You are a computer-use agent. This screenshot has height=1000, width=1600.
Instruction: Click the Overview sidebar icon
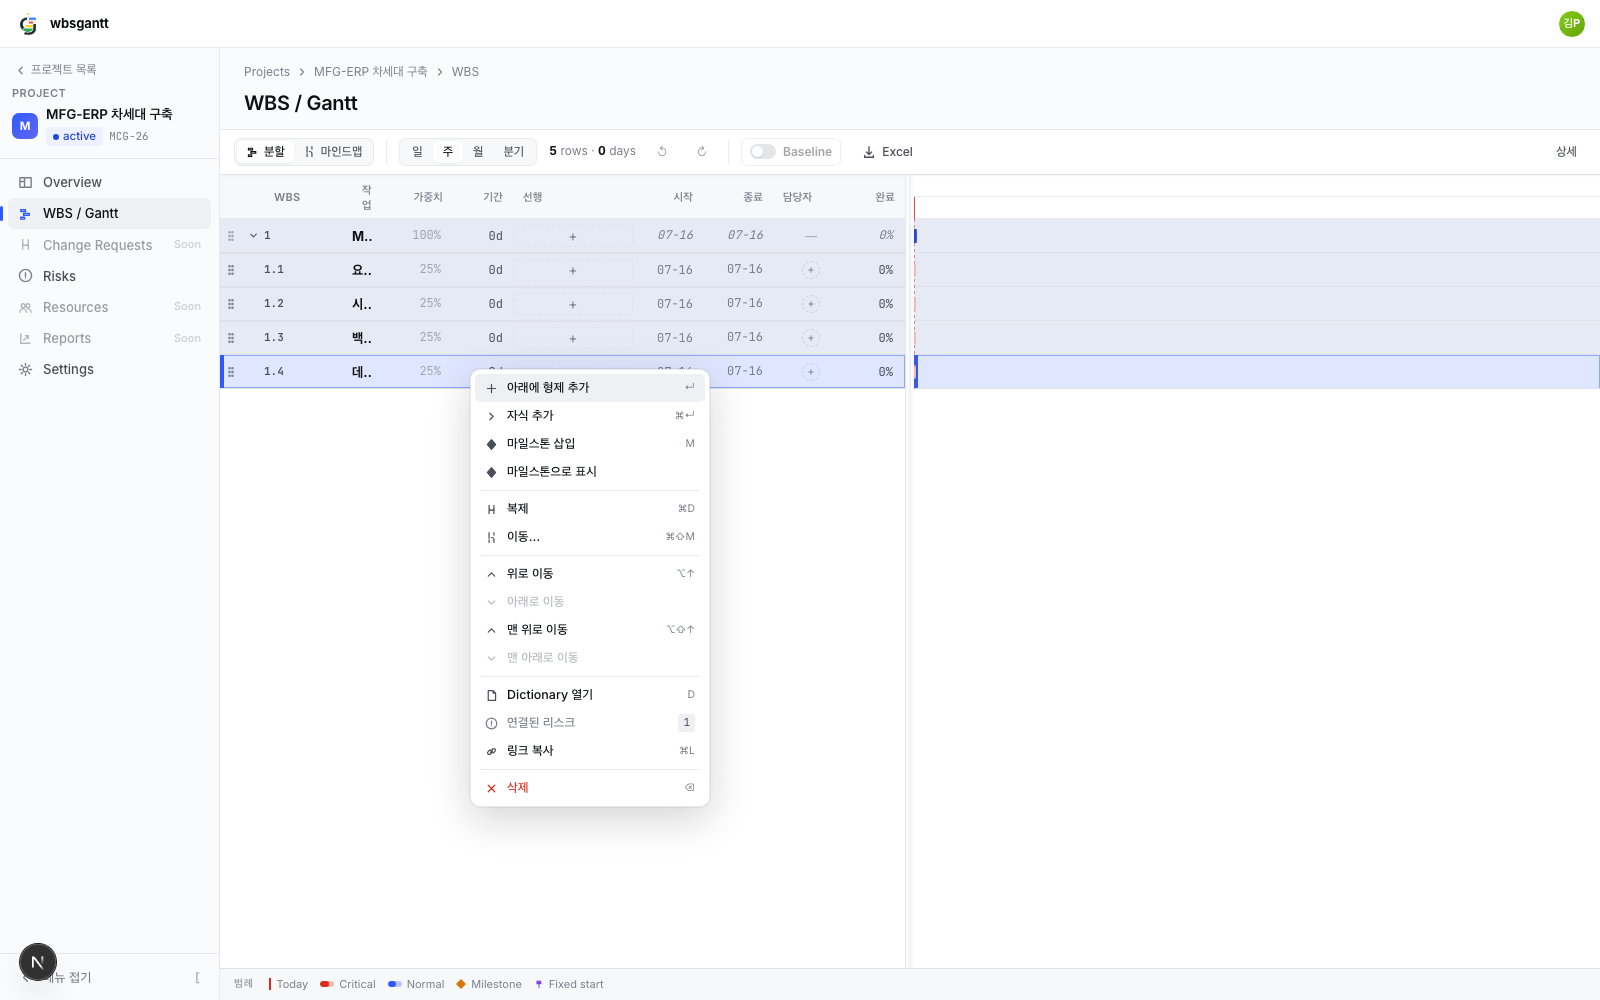tap(26, 182)
